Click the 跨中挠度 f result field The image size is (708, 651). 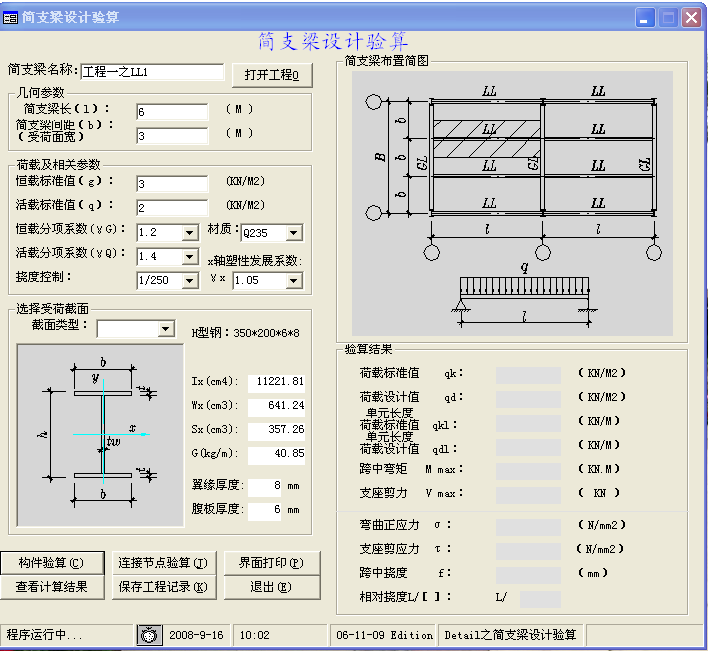point(528,575)
